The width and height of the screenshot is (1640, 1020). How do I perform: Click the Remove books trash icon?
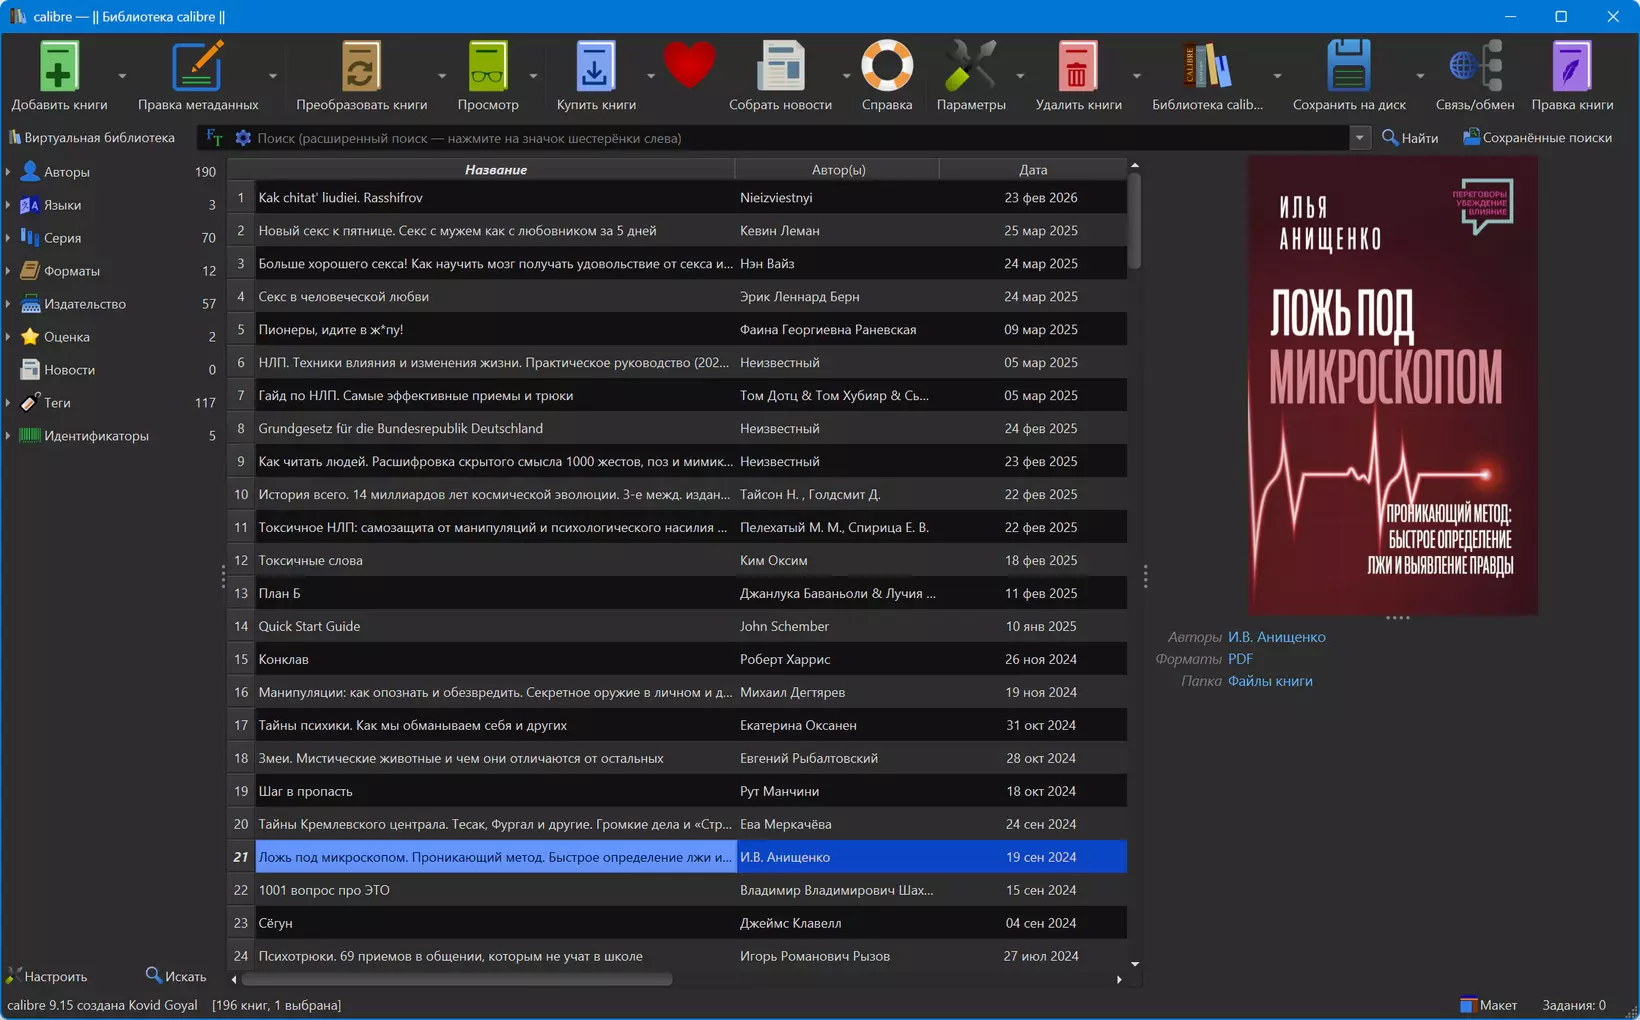[1078, 76]
